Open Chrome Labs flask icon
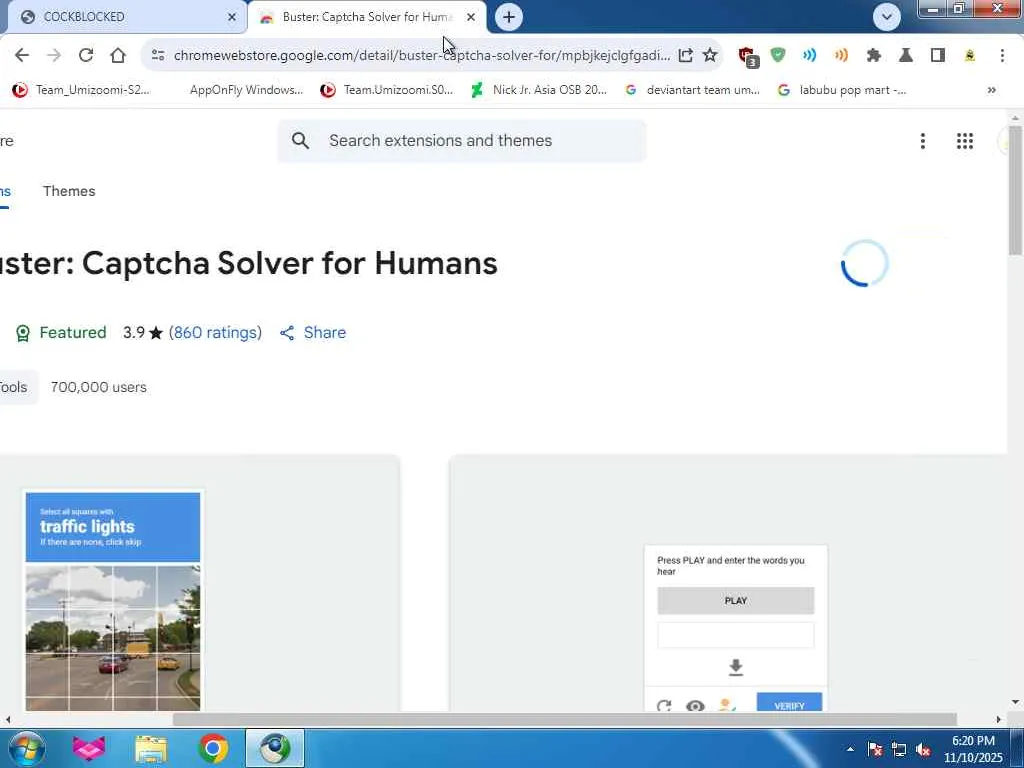Image resolution: width=1024 pixels, height=768 pixels. click(905, 56)
